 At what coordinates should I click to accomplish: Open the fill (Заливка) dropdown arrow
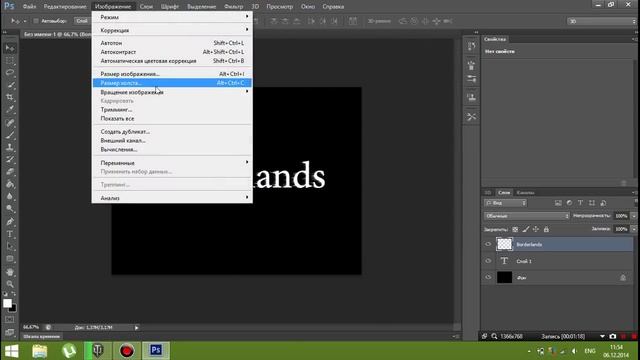pos(634,229)
